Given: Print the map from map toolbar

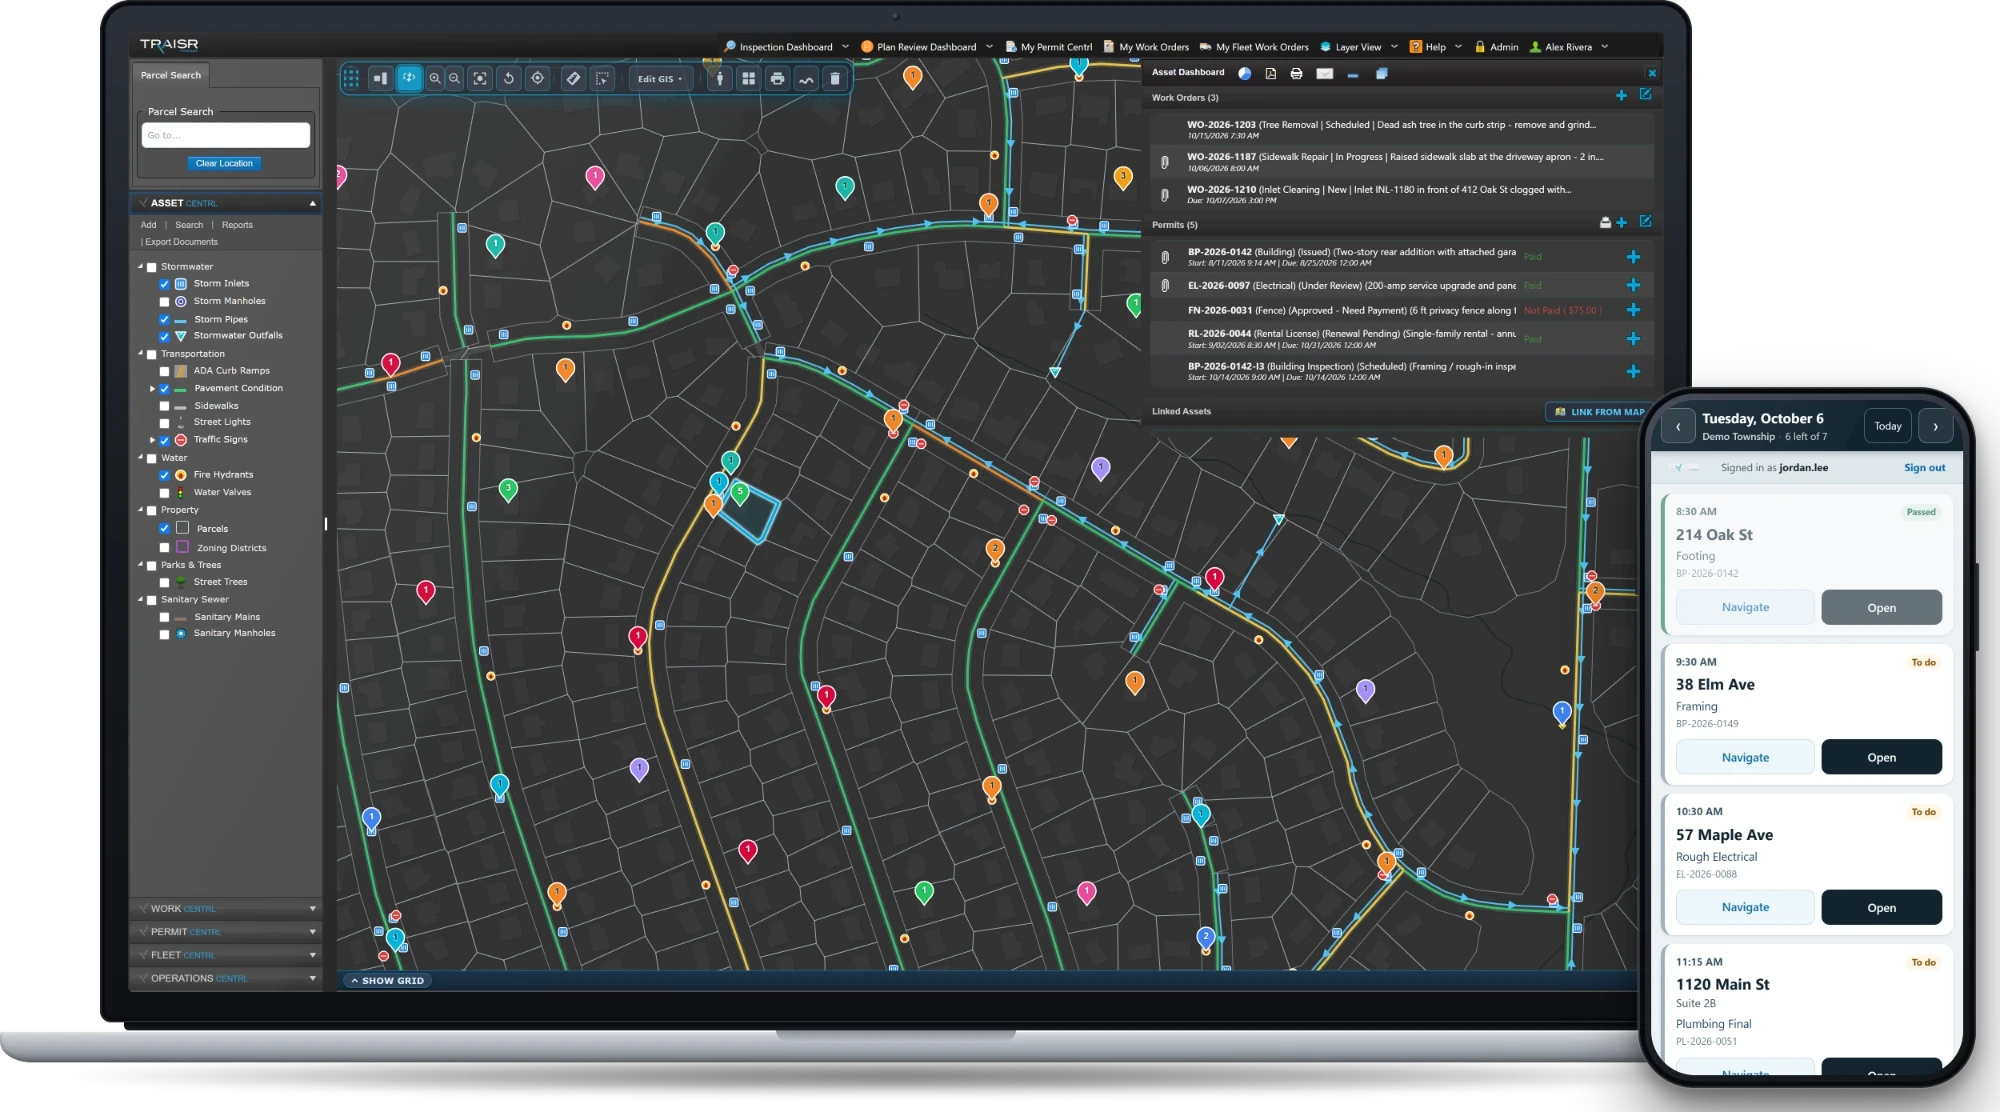Looking at the screenshot, I should tap(777, 78).
